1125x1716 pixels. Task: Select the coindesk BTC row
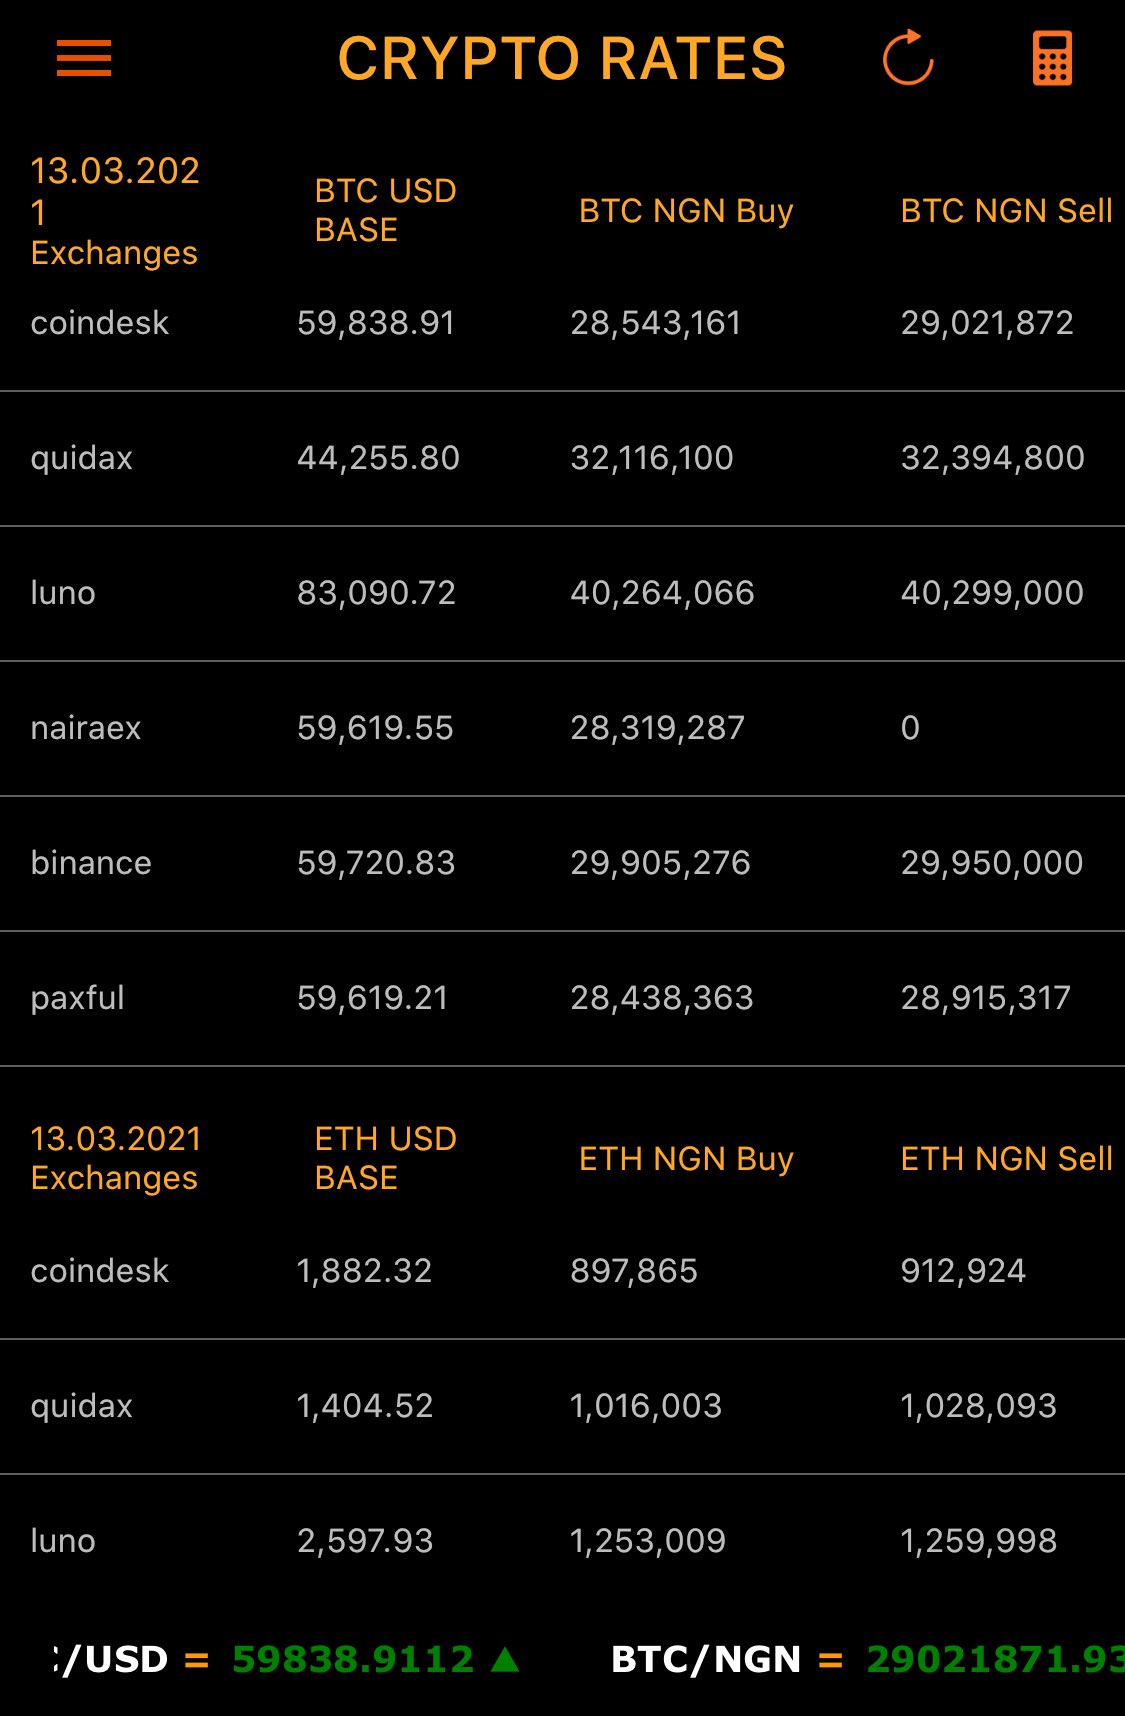(562, 323)
